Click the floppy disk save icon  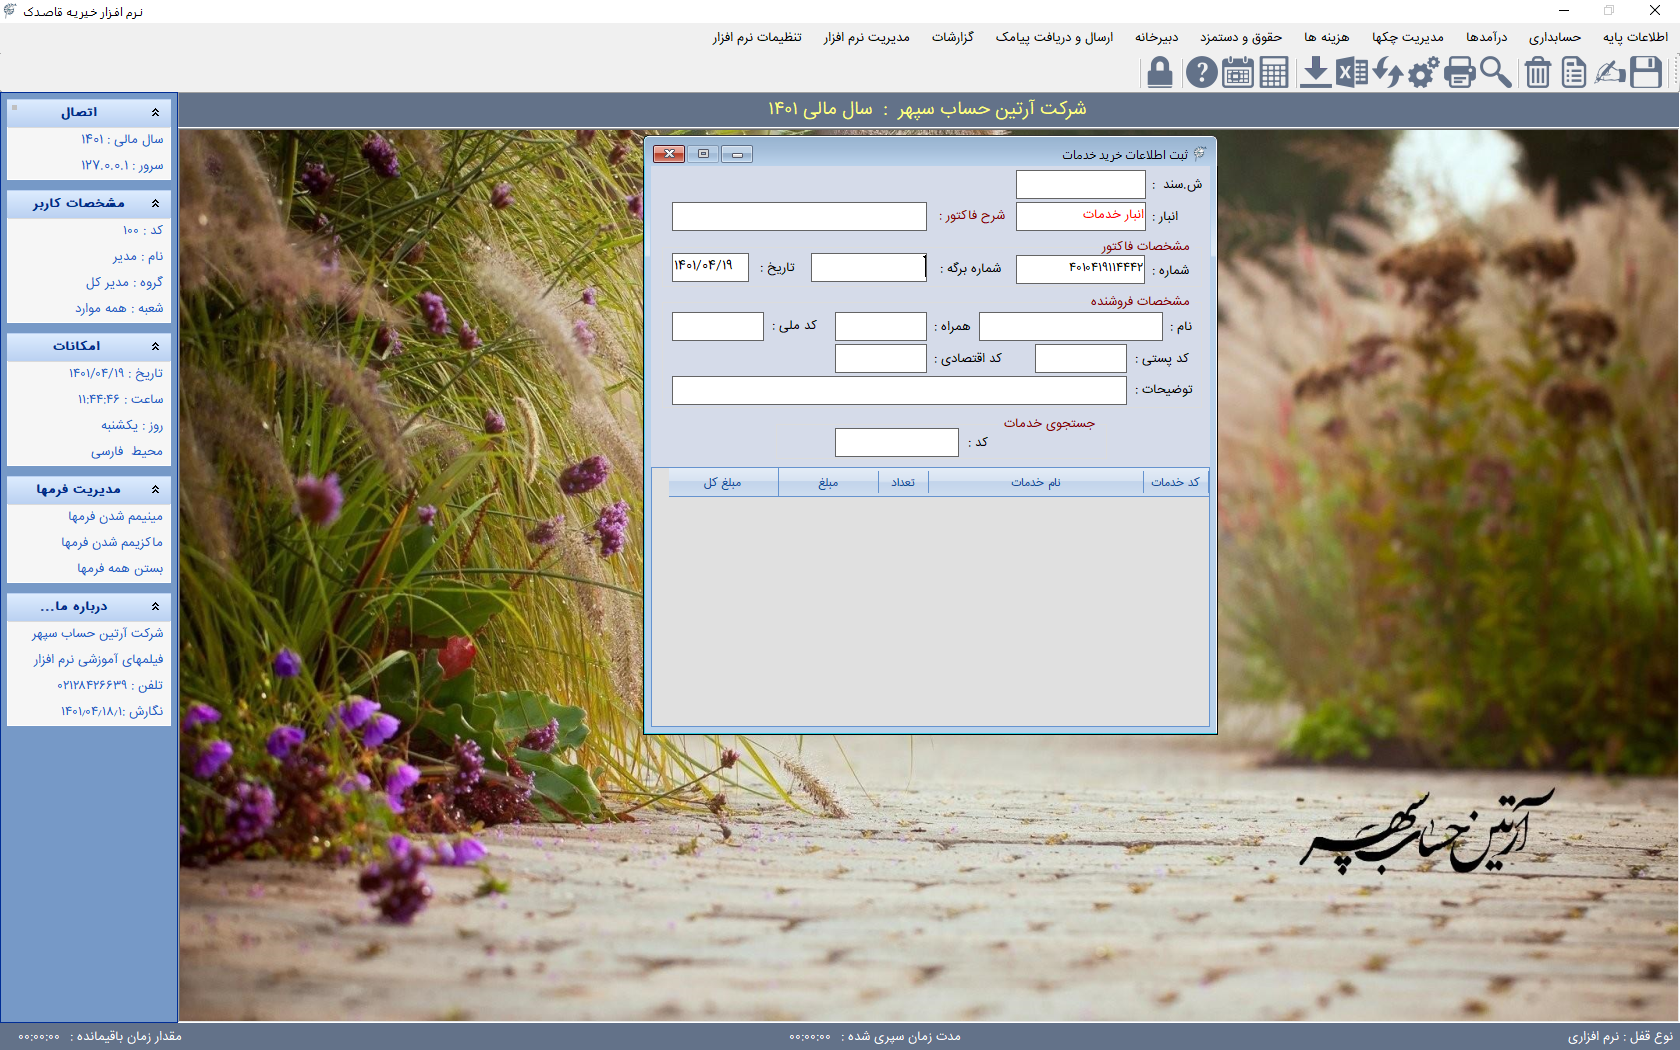[x=1646, y=73]
